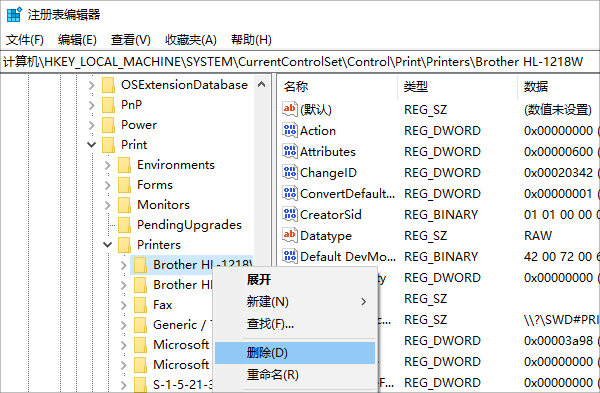Image resolution: width=600 pixels, height=393 pixels.
Task: Select the Action DWORD value icon
Action: 290,130
